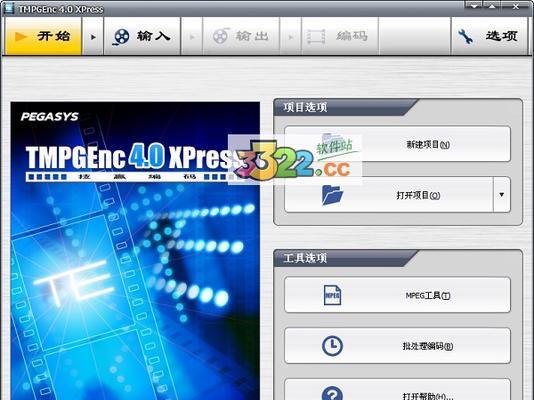Open 选项 (Options) with the wrench
Viewport: 534px width, 400px height.
pos(489,36)
